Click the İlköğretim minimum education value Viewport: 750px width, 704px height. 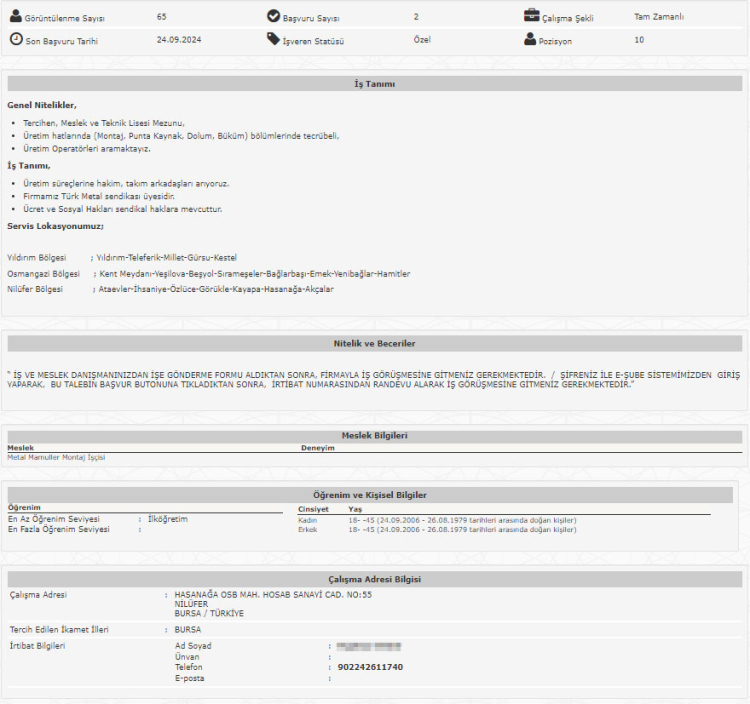click(167, 519)
